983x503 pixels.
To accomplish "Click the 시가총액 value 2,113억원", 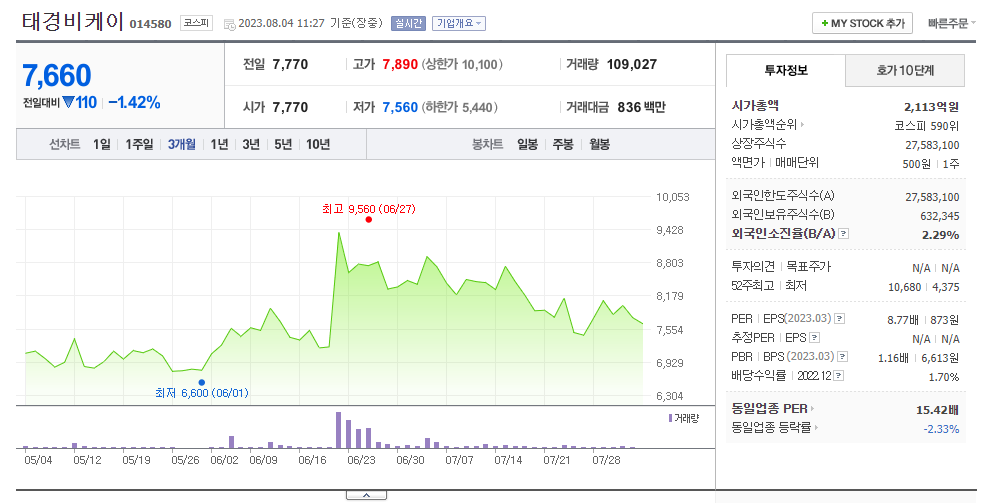I will 931,107.
